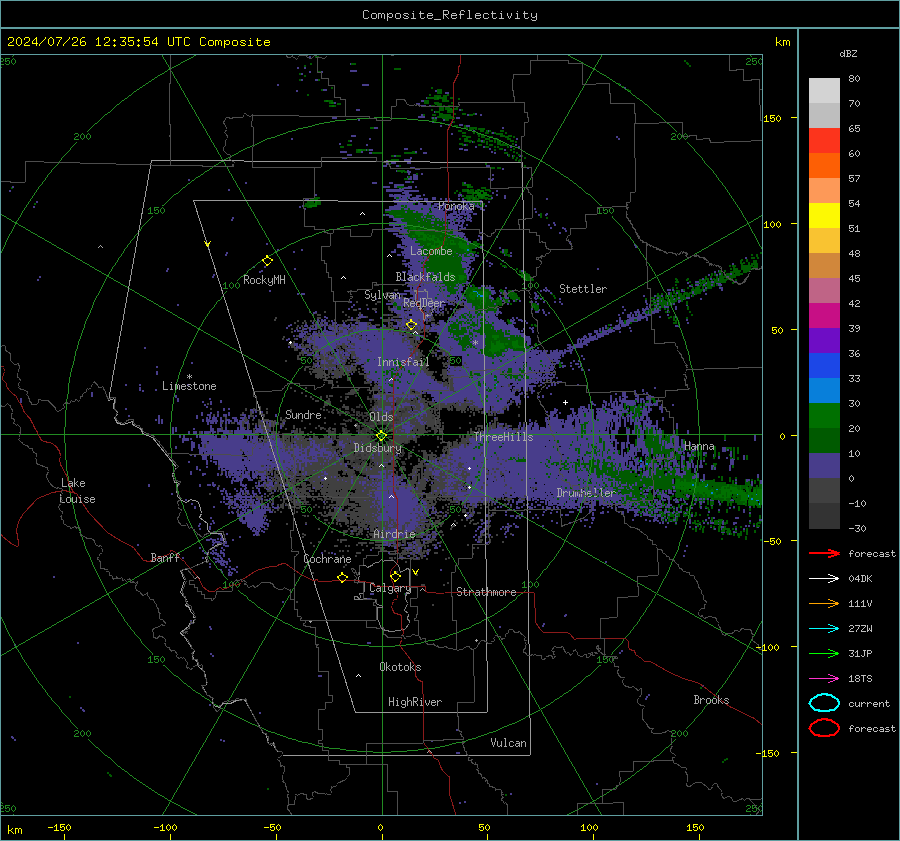Click the Lacombe town label
This screenshot has width=900, height=841.
click(x=431, y=251)
